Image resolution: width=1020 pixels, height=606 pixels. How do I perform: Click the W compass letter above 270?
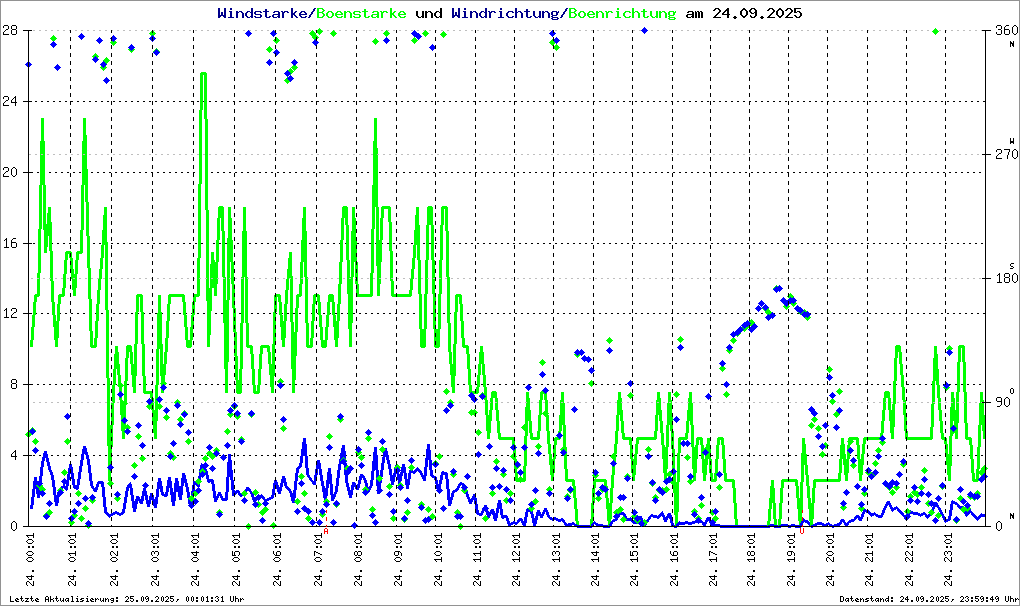point(1012,140)
